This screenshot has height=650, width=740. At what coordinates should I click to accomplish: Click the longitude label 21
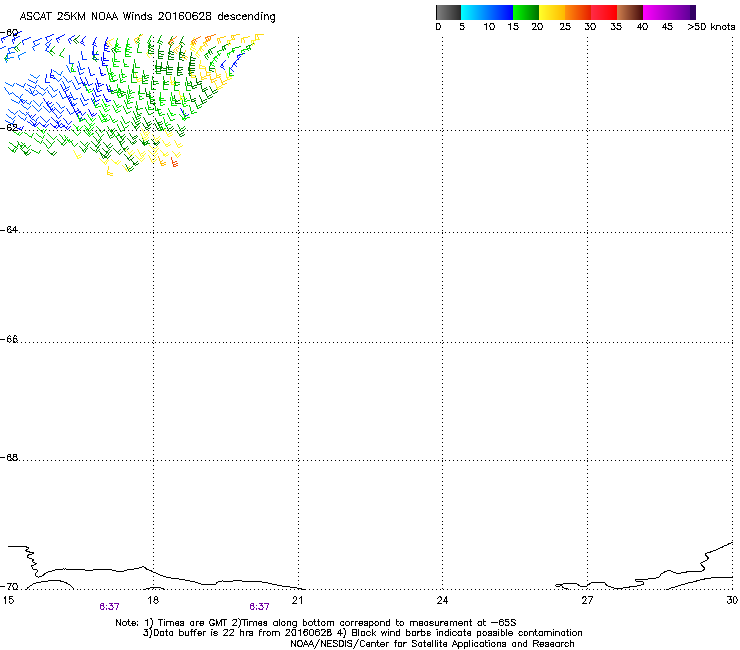coord(297,600)
